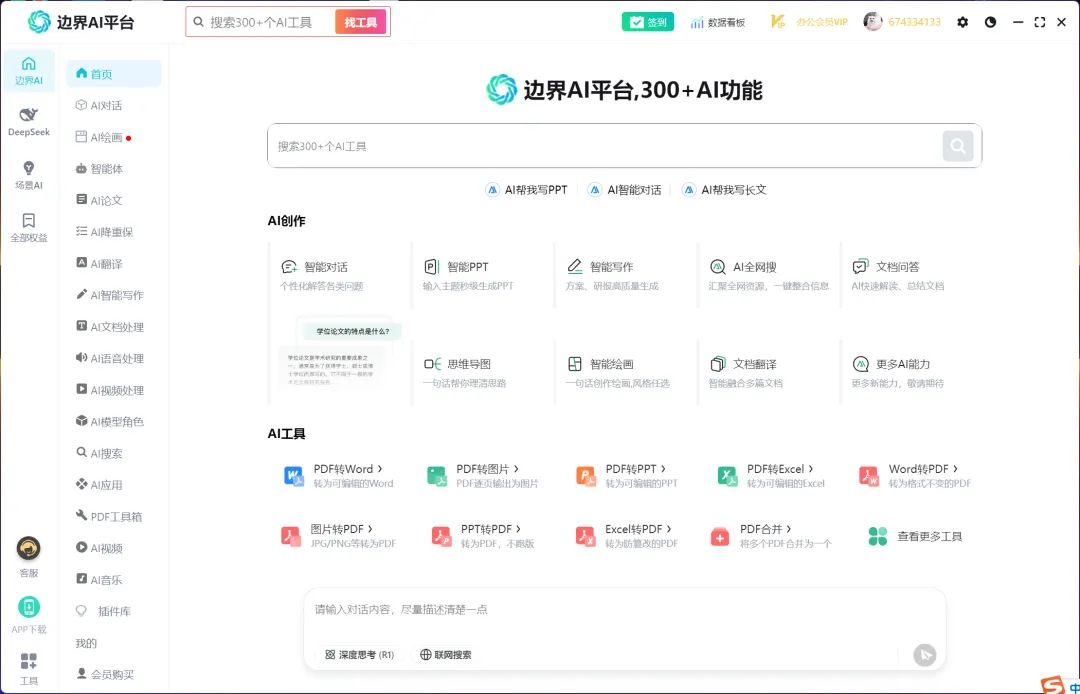
Task: Open AI搜索 in the sidebar
Action: pos(114,453)
